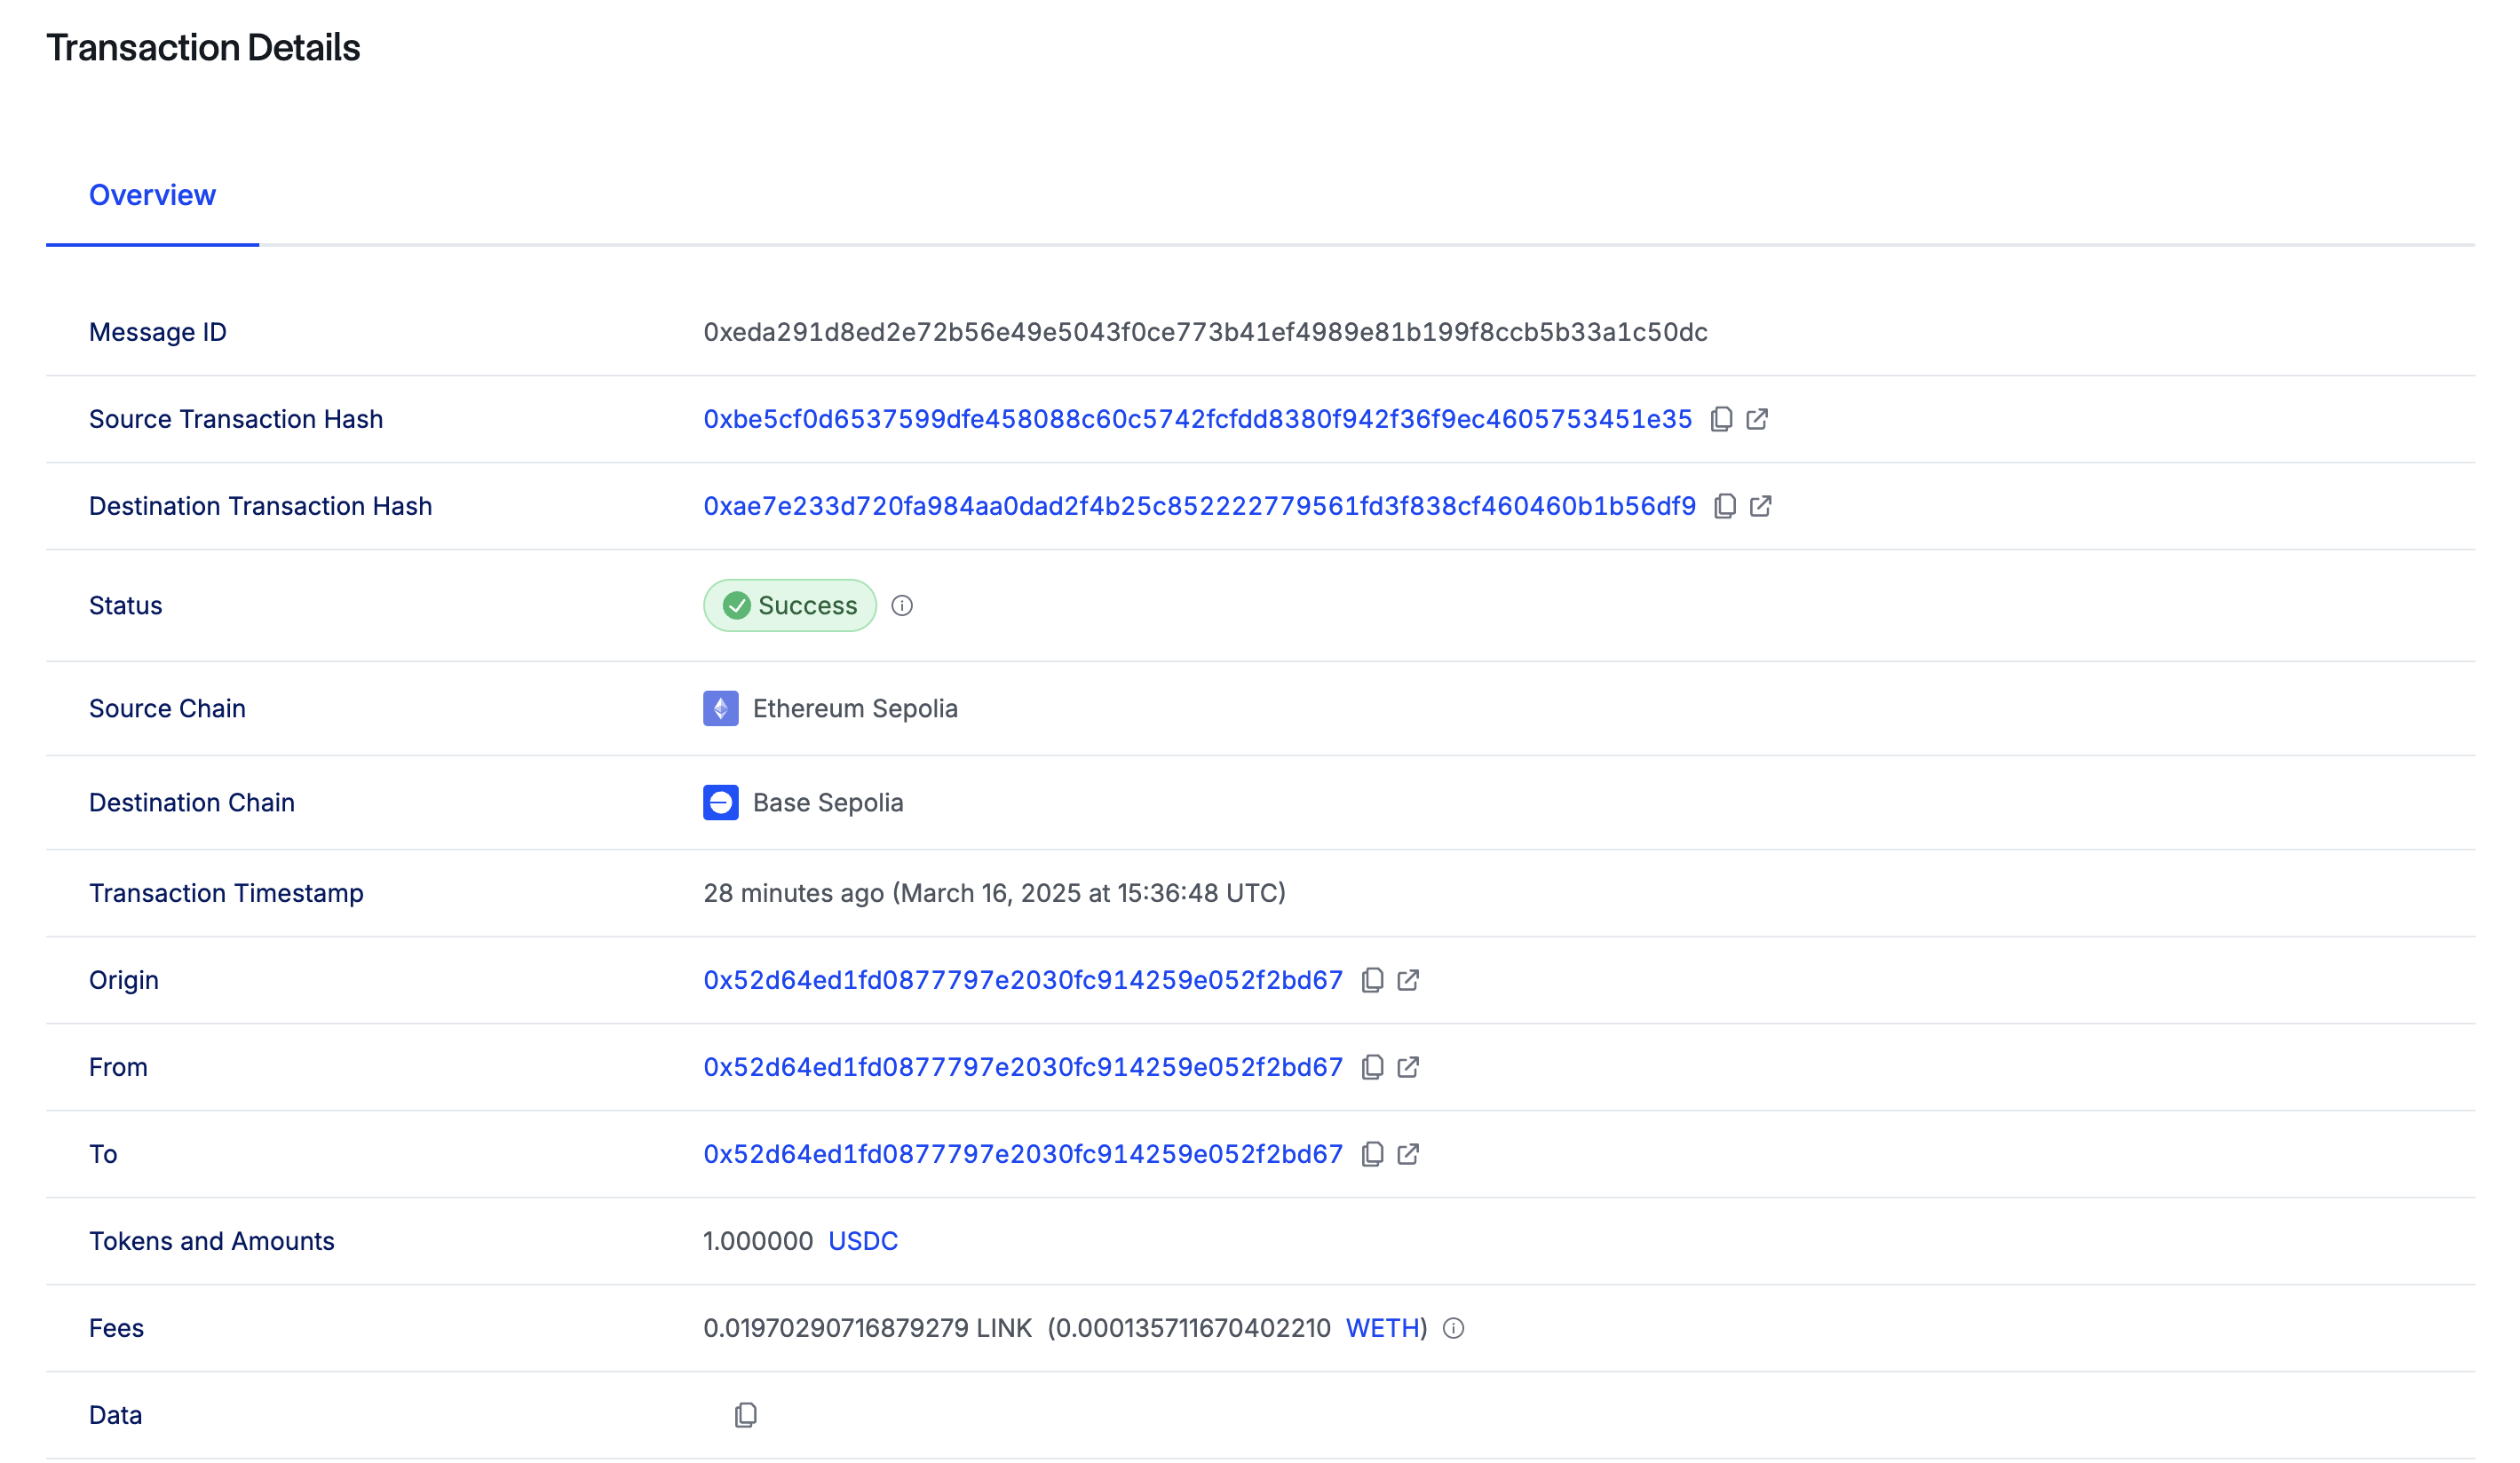The height and width of the screenshot is (1463, 2520).
Task: Open the Origin address link
Action: click(1023, 980)
